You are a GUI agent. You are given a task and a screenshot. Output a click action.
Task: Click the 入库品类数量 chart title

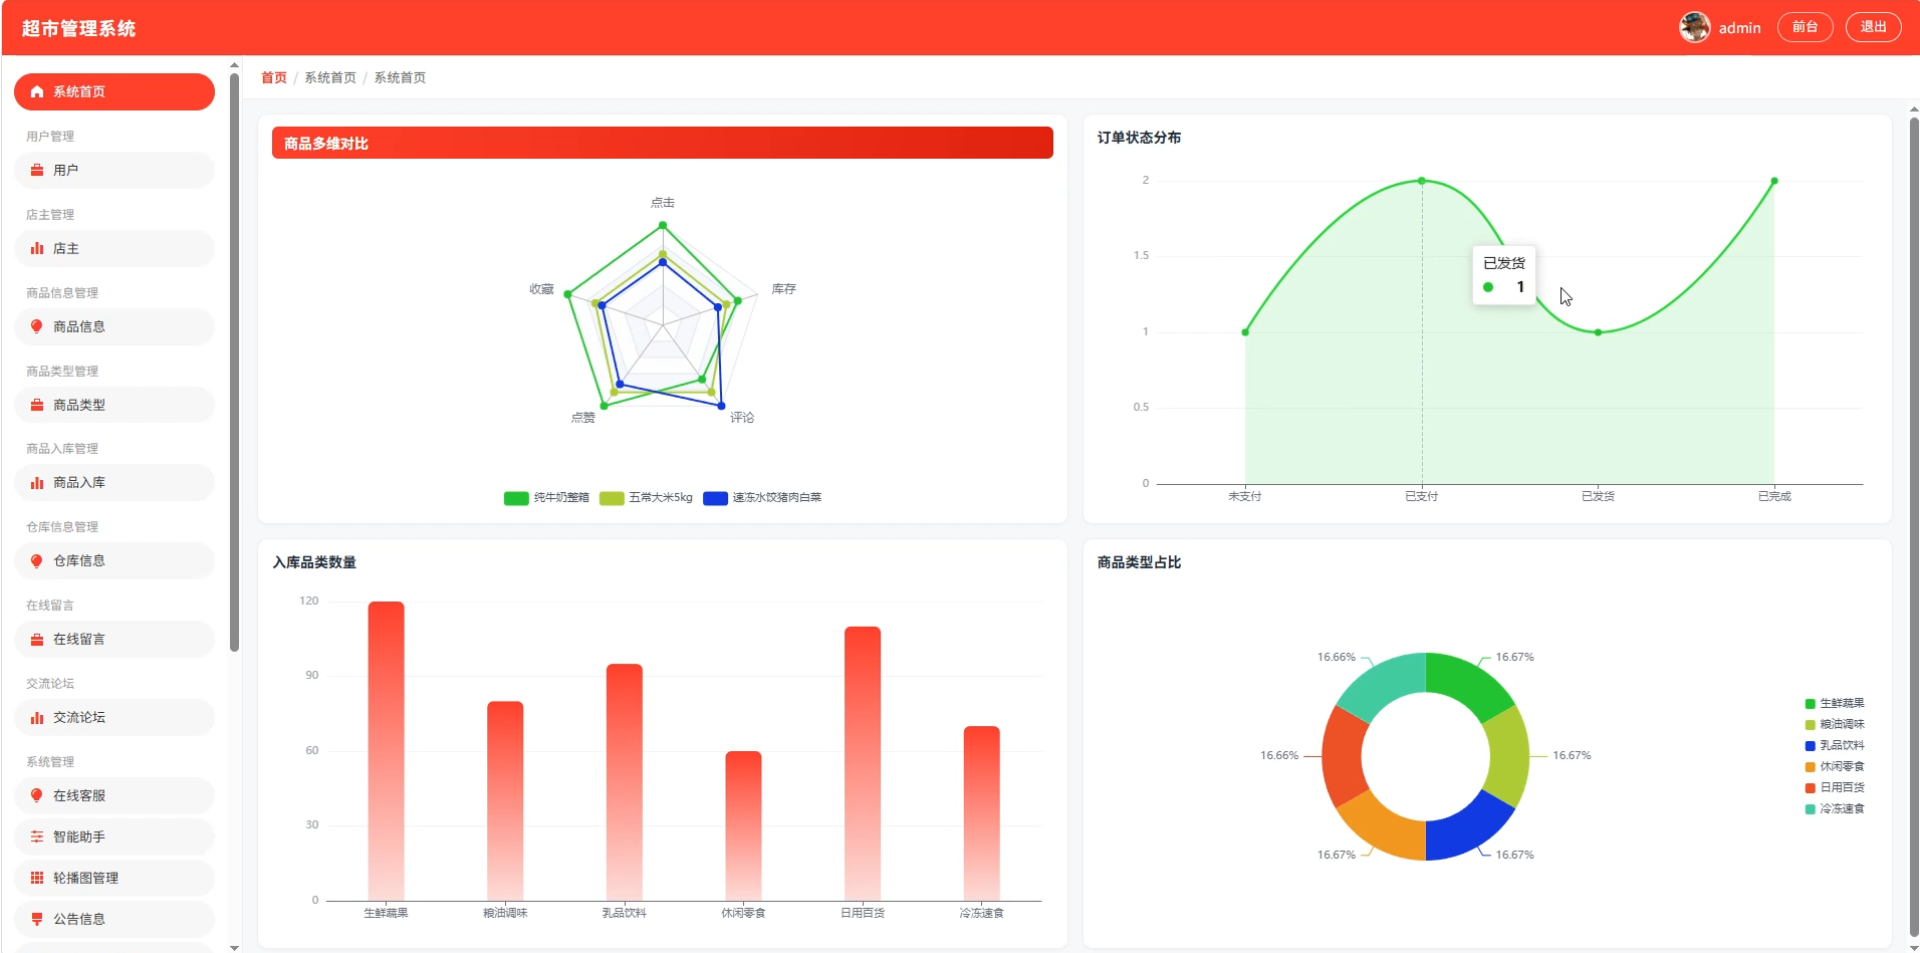point(314,563)
